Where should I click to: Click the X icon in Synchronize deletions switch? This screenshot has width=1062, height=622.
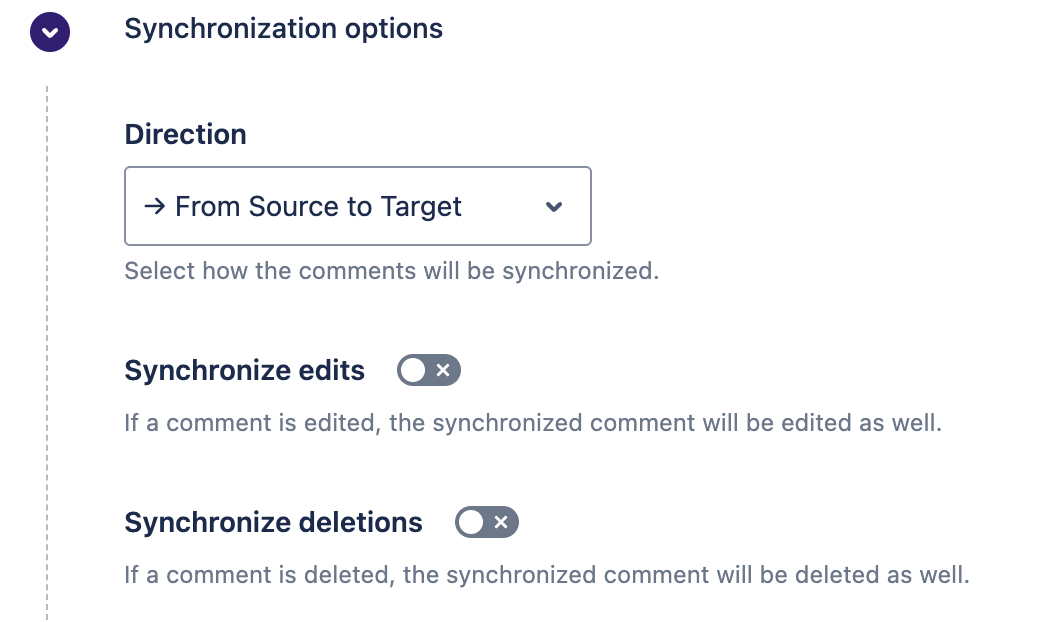point(501,522)
